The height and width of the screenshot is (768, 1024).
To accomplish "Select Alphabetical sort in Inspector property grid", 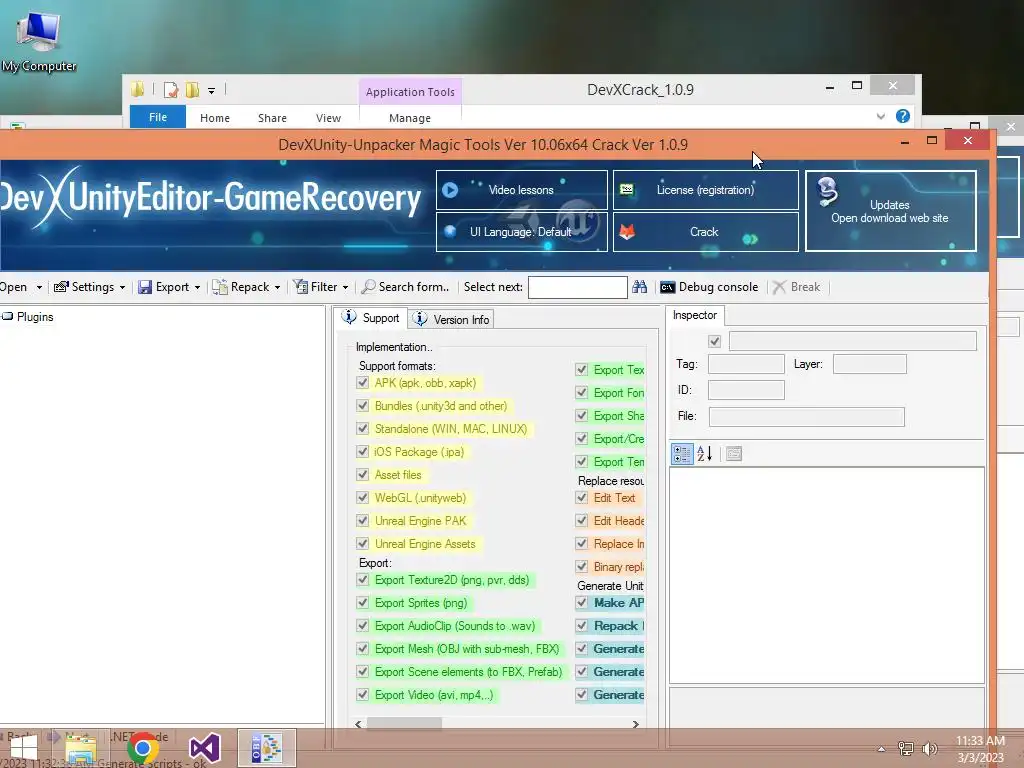I will point(705,454).
